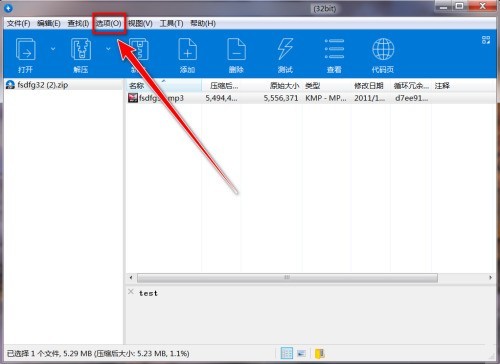Click the 2011/1... modified date cell
The image size is (500, 364).
[369, 98]
